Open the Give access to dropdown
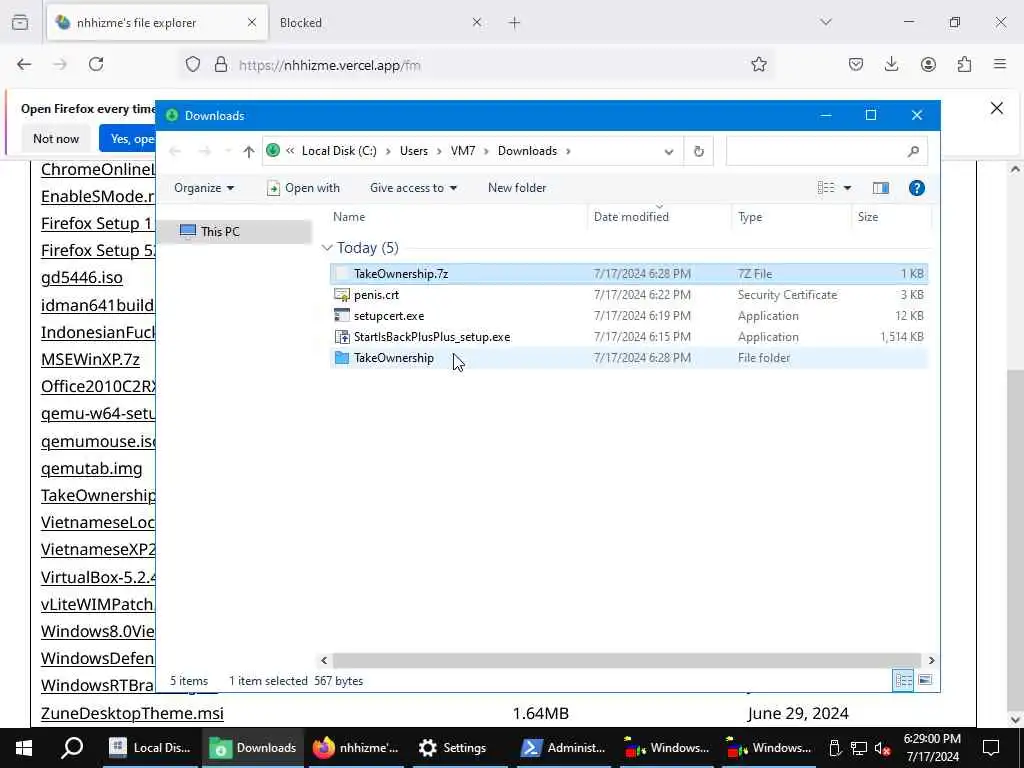Screen dimensions: 1024x768 tap(413, 188)
